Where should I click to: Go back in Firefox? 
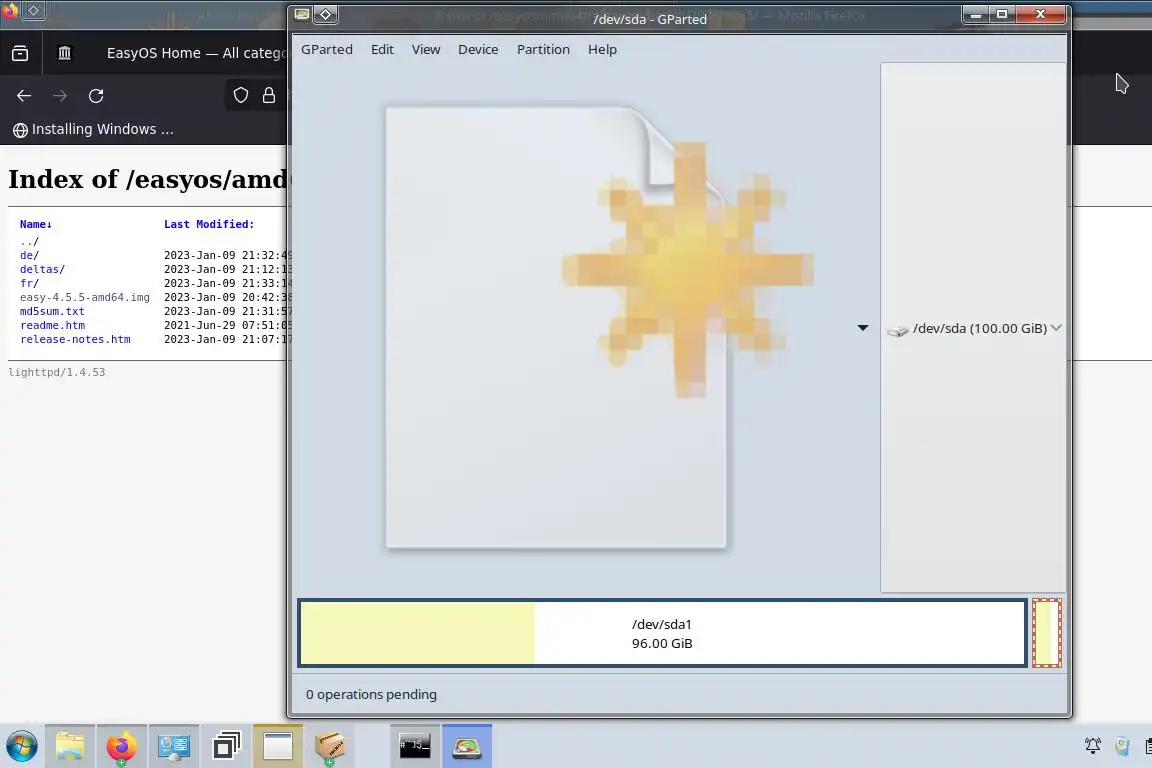24,96
